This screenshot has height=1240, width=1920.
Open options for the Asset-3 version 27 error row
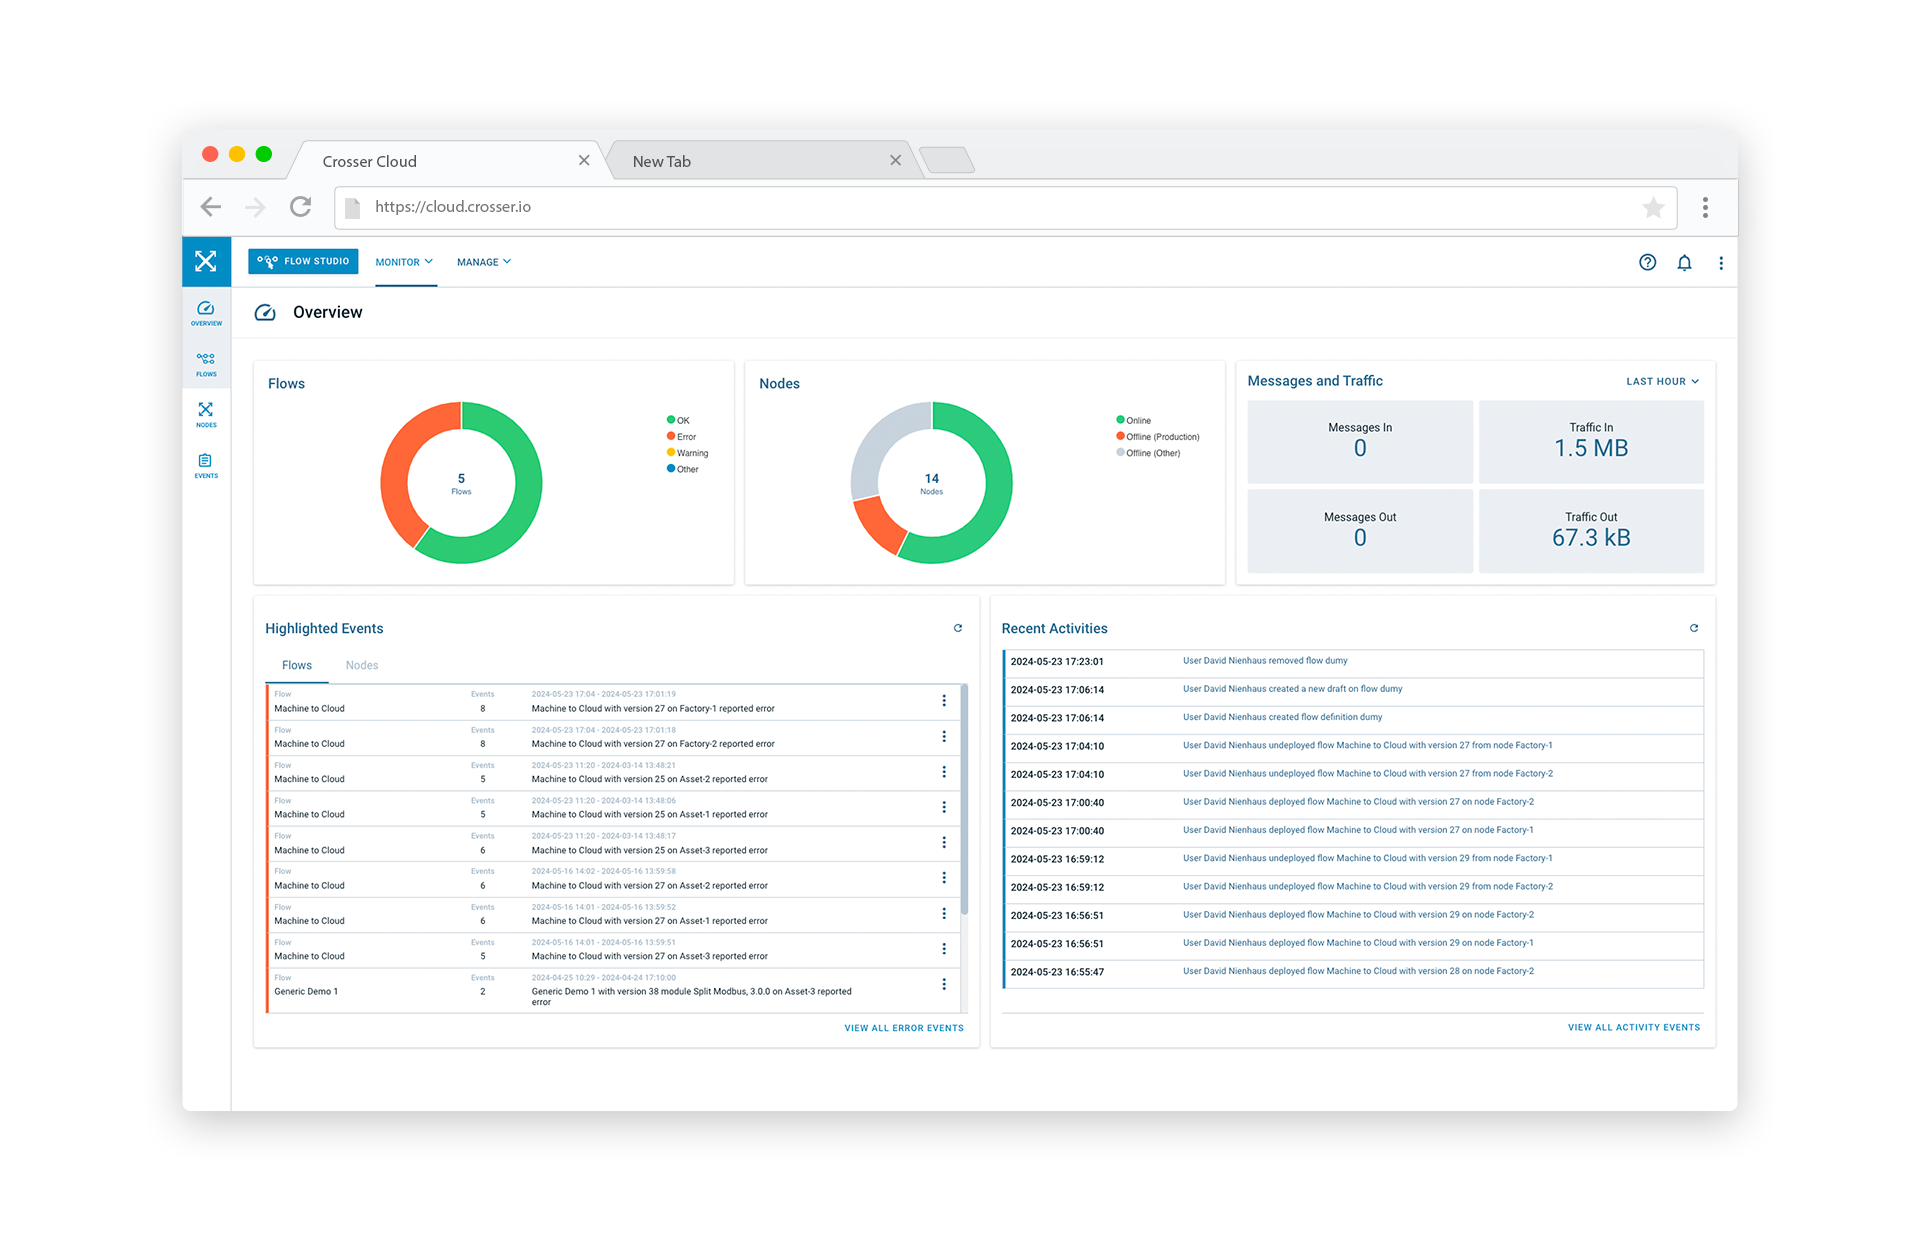pos(944,949)
